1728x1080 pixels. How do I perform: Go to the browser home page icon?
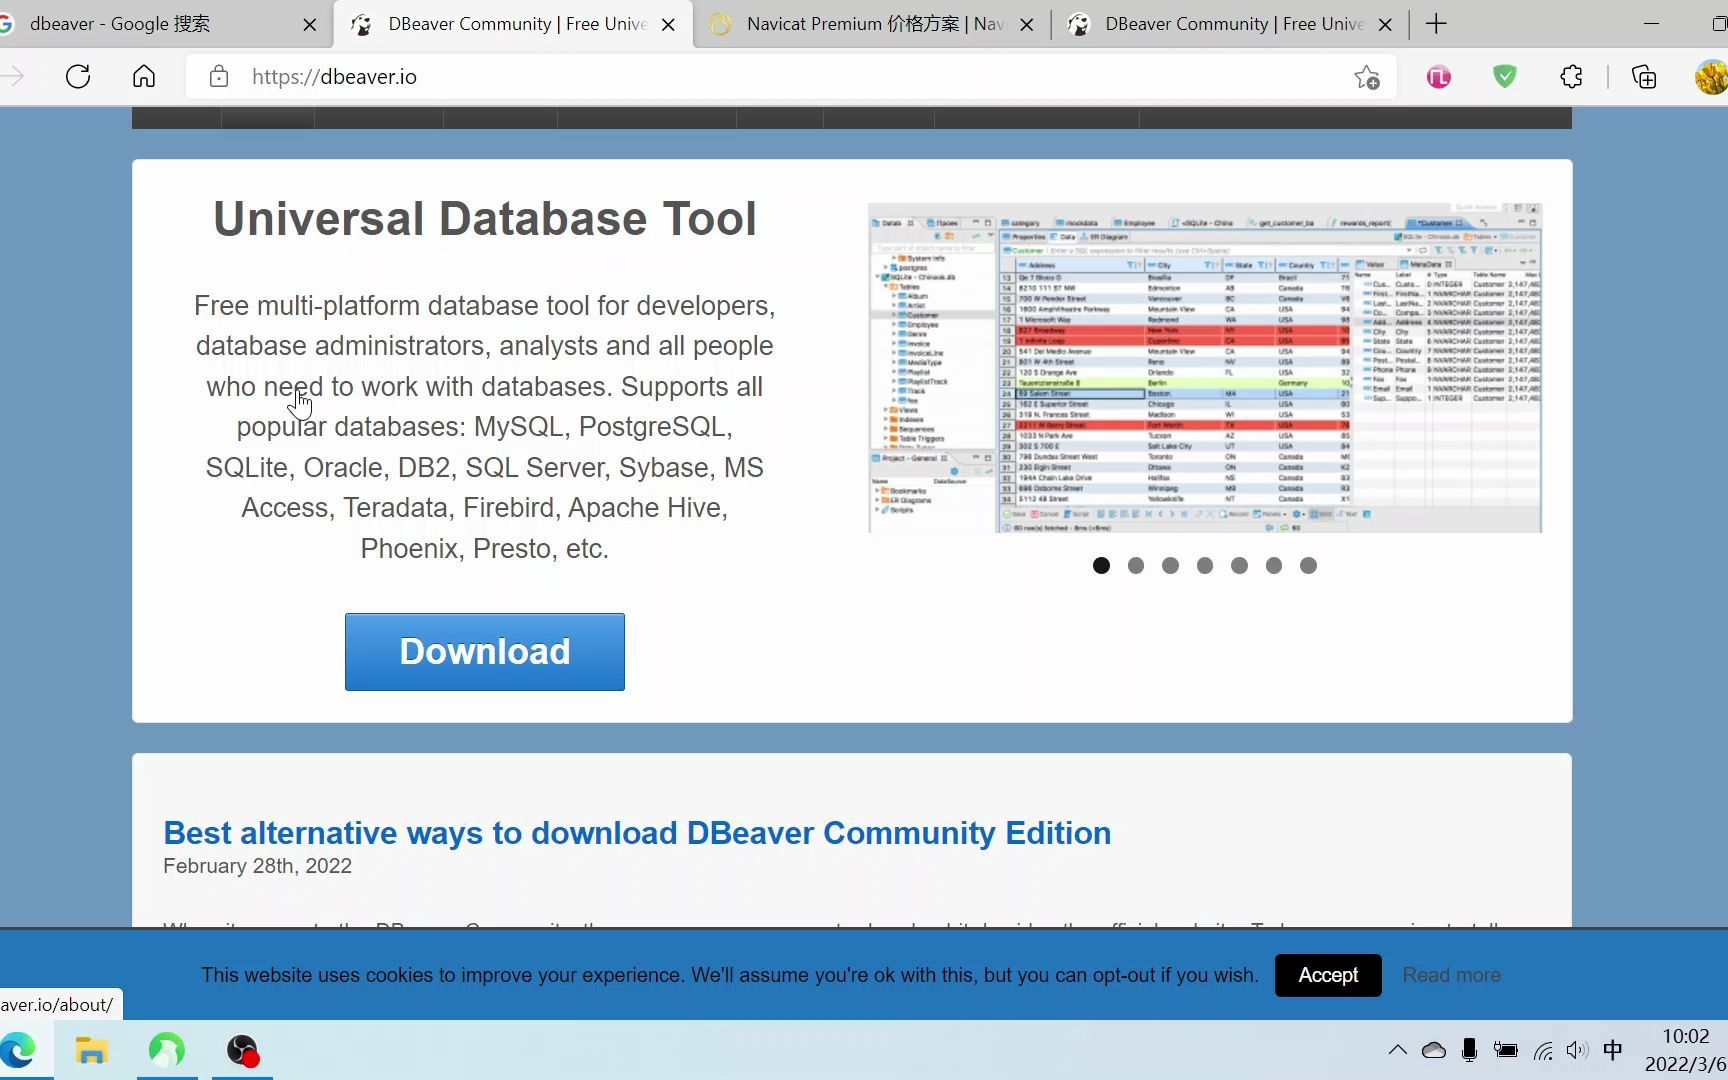tap(144, 77)
